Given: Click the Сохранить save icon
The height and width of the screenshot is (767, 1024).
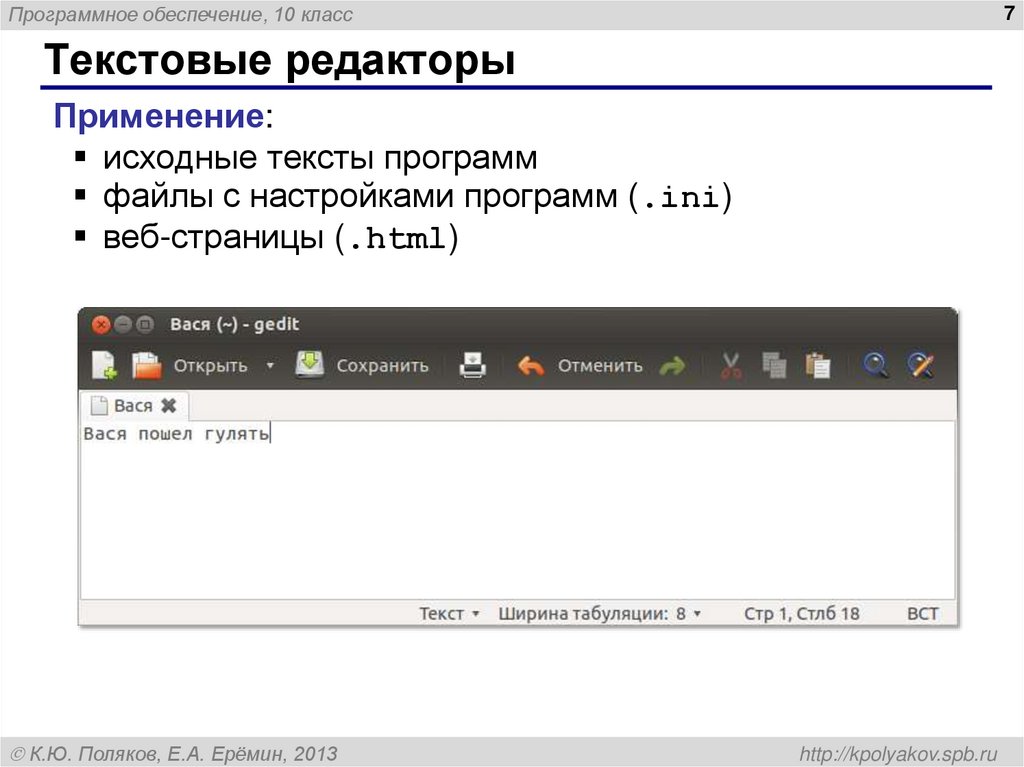Looking at the screenshot, I should pyautogui.click(x=310, y=366).
